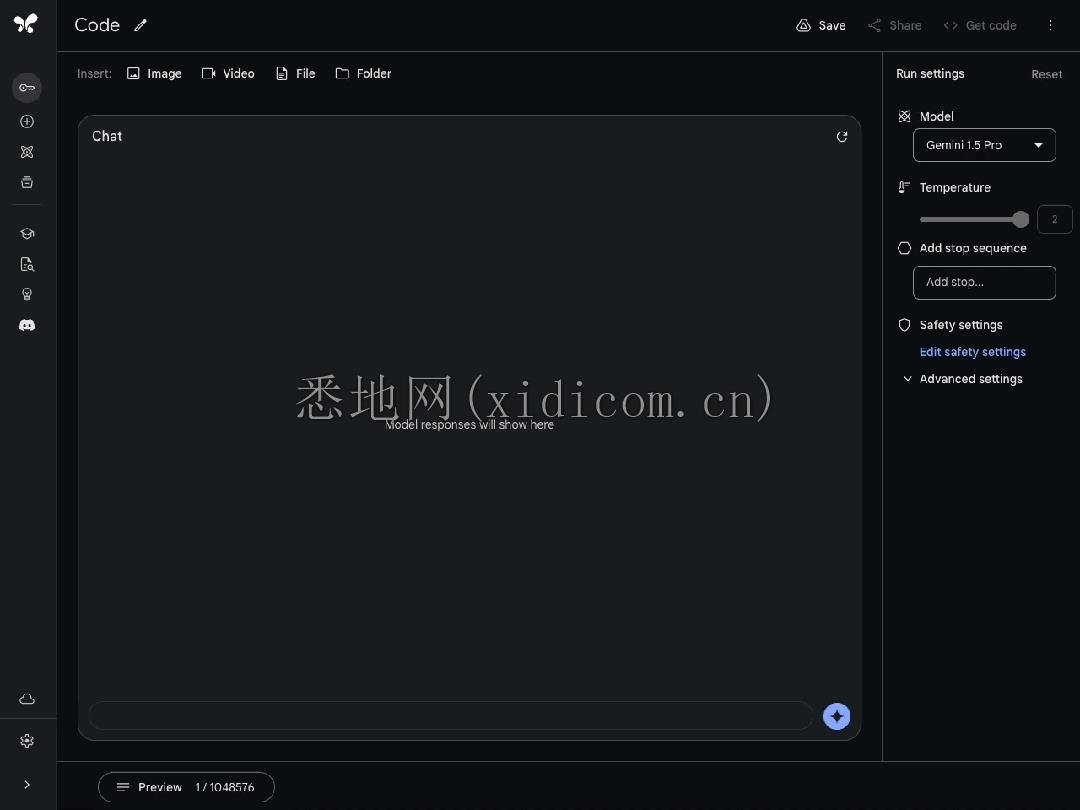Screen dimensions: 1080x810
Task: Expand the Advanced settings section
Action: (x=961, y=379)
